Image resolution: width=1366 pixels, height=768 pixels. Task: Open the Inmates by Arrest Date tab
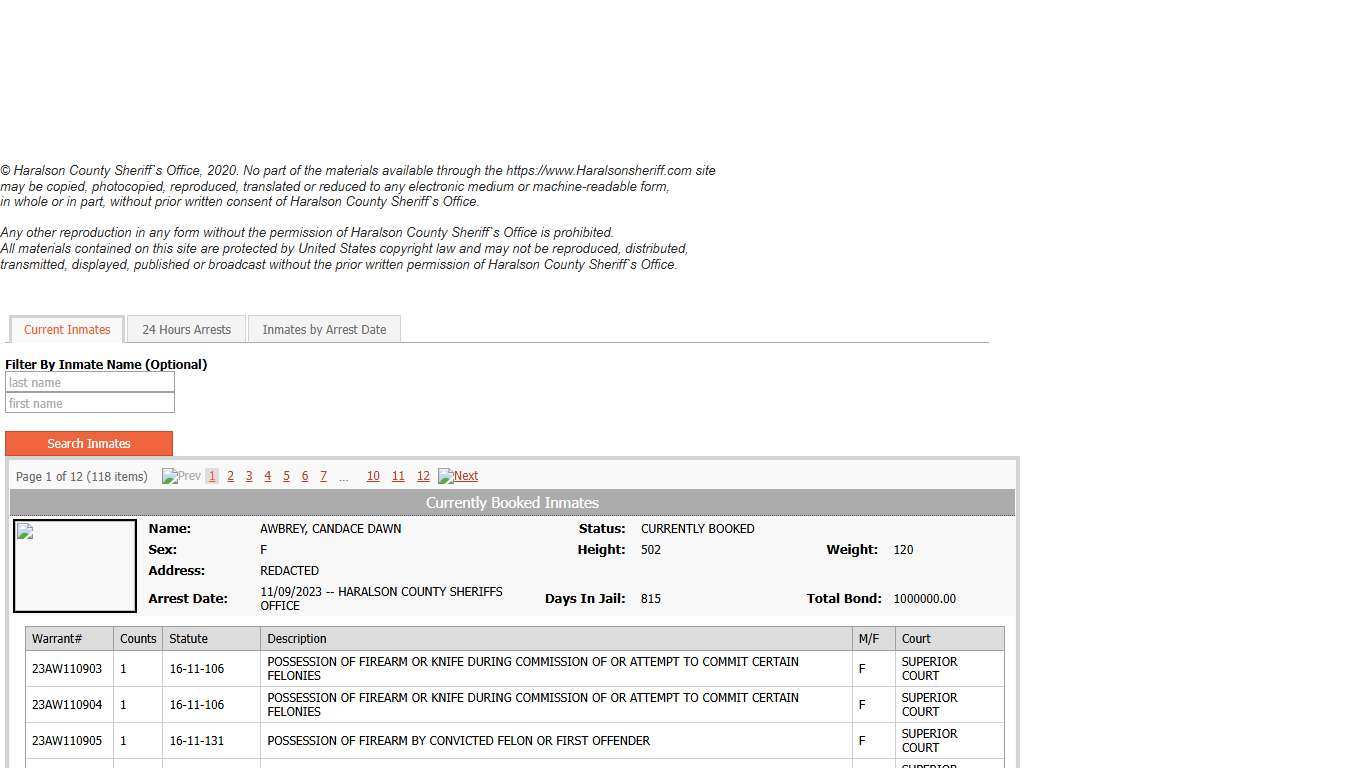[324, 329]
